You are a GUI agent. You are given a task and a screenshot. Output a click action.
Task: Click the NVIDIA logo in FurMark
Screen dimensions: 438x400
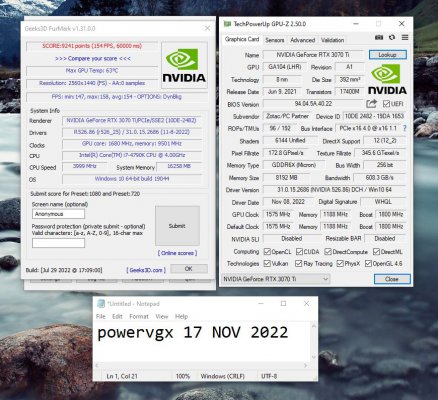tap(184, 65)
